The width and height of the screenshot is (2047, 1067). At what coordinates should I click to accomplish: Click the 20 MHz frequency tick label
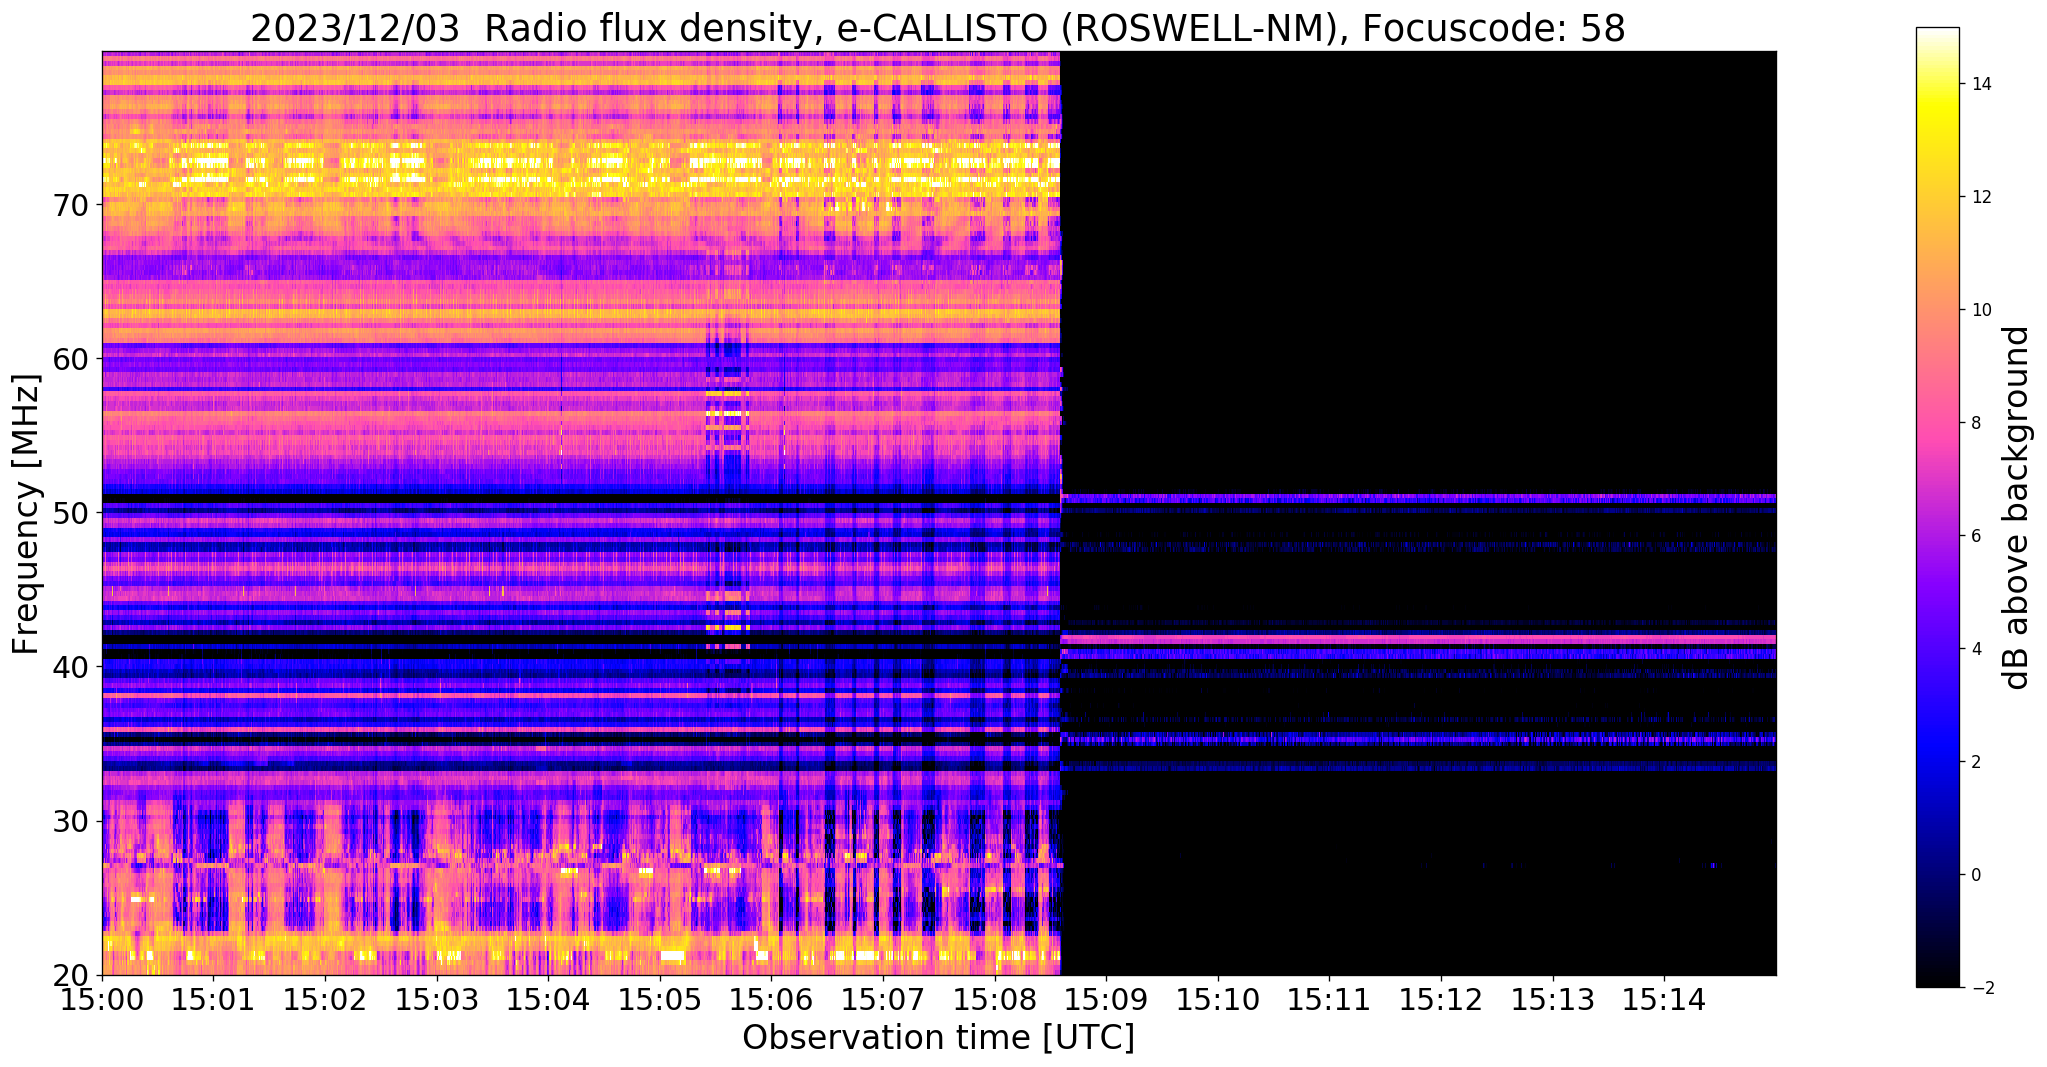(71, 975)
